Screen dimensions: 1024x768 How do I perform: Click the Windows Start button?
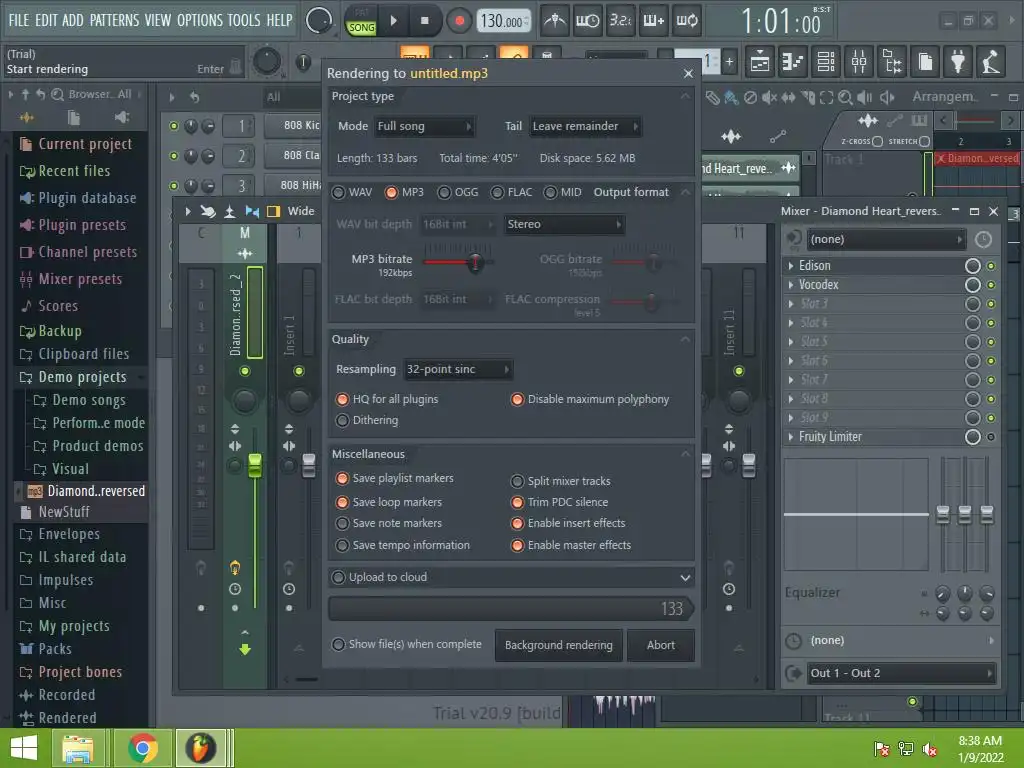tap(24, 748)
